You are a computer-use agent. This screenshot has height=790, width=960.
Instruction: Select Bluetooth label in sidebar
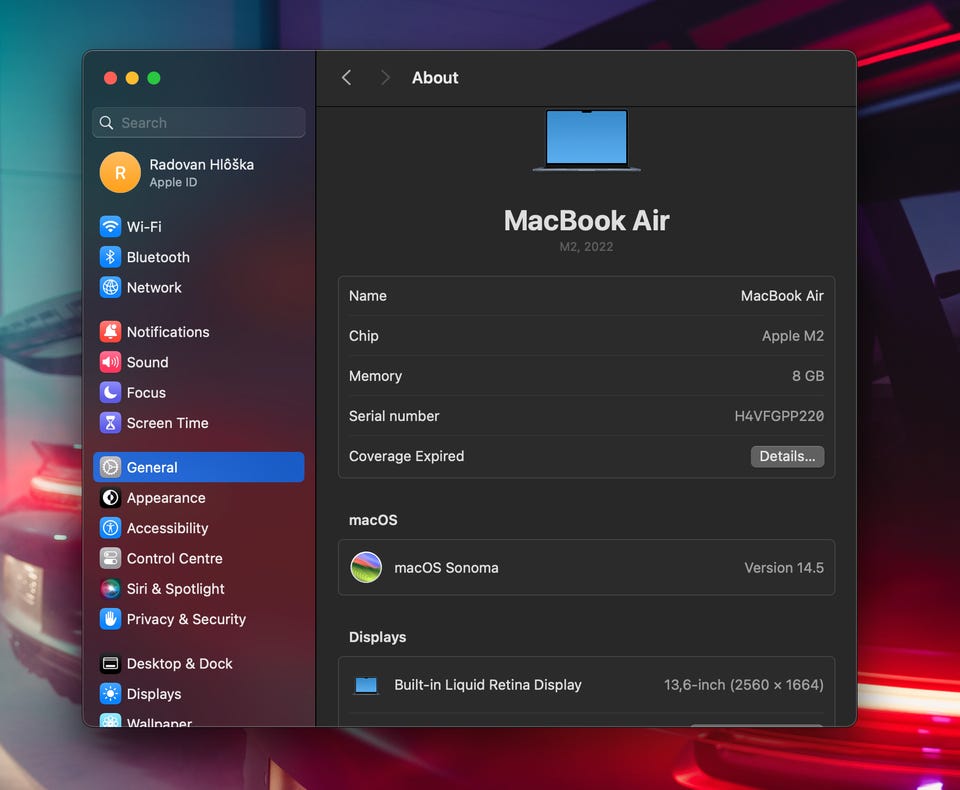(x=158, y=257)
